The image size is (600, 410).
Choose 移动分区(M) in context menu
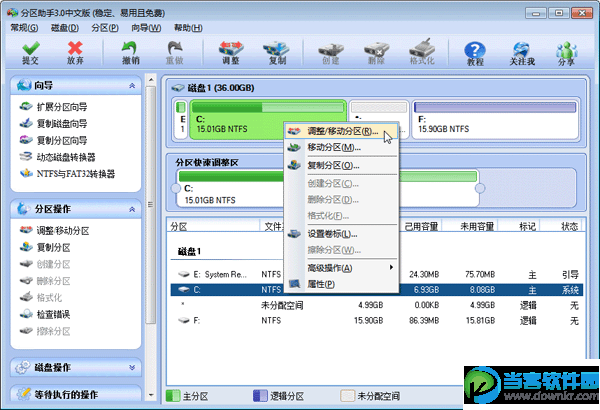click(341, 147)
